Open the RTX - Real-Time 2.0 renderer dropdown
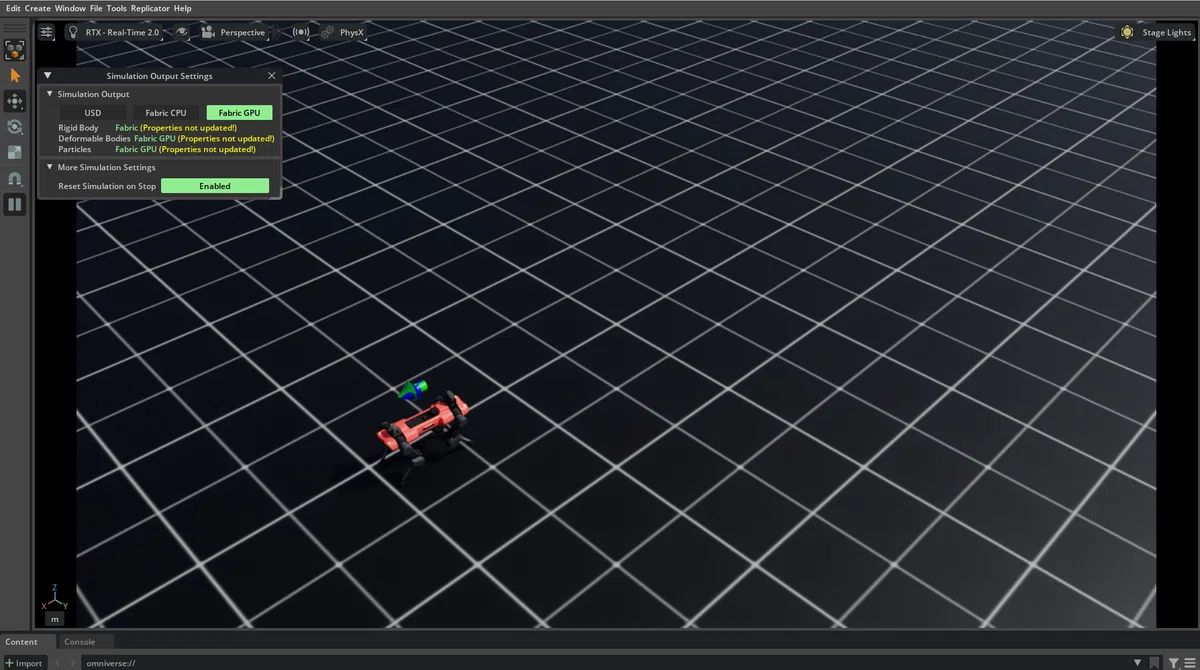 122,32
